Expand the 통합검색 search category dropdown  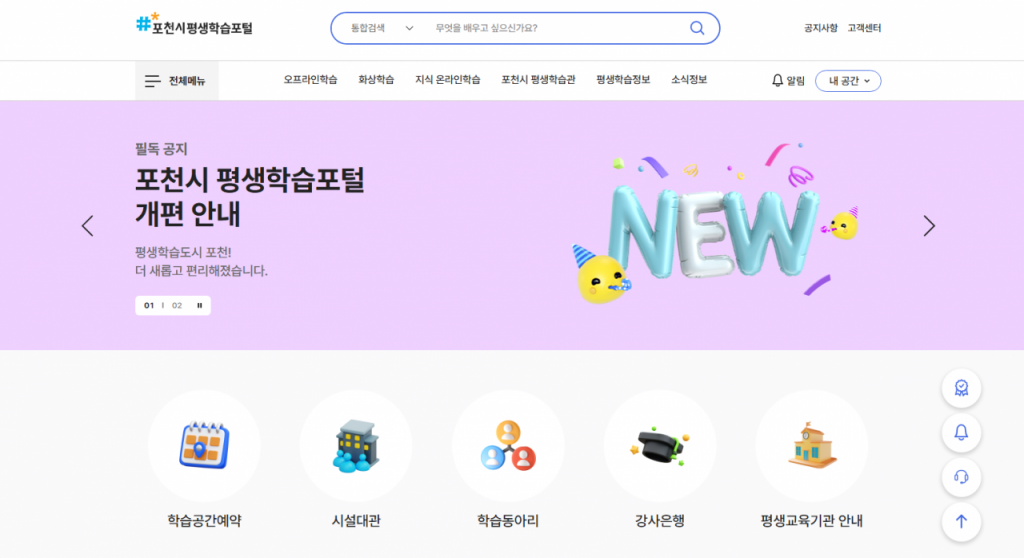(x=382, y=28)
